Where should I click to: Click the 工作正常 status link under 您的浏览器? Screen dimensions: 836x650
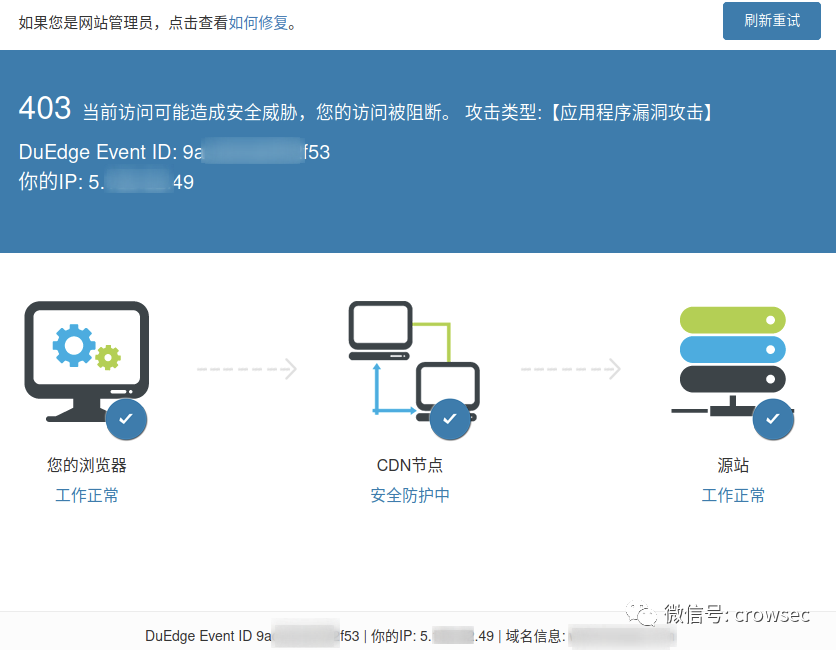point(86,495)
